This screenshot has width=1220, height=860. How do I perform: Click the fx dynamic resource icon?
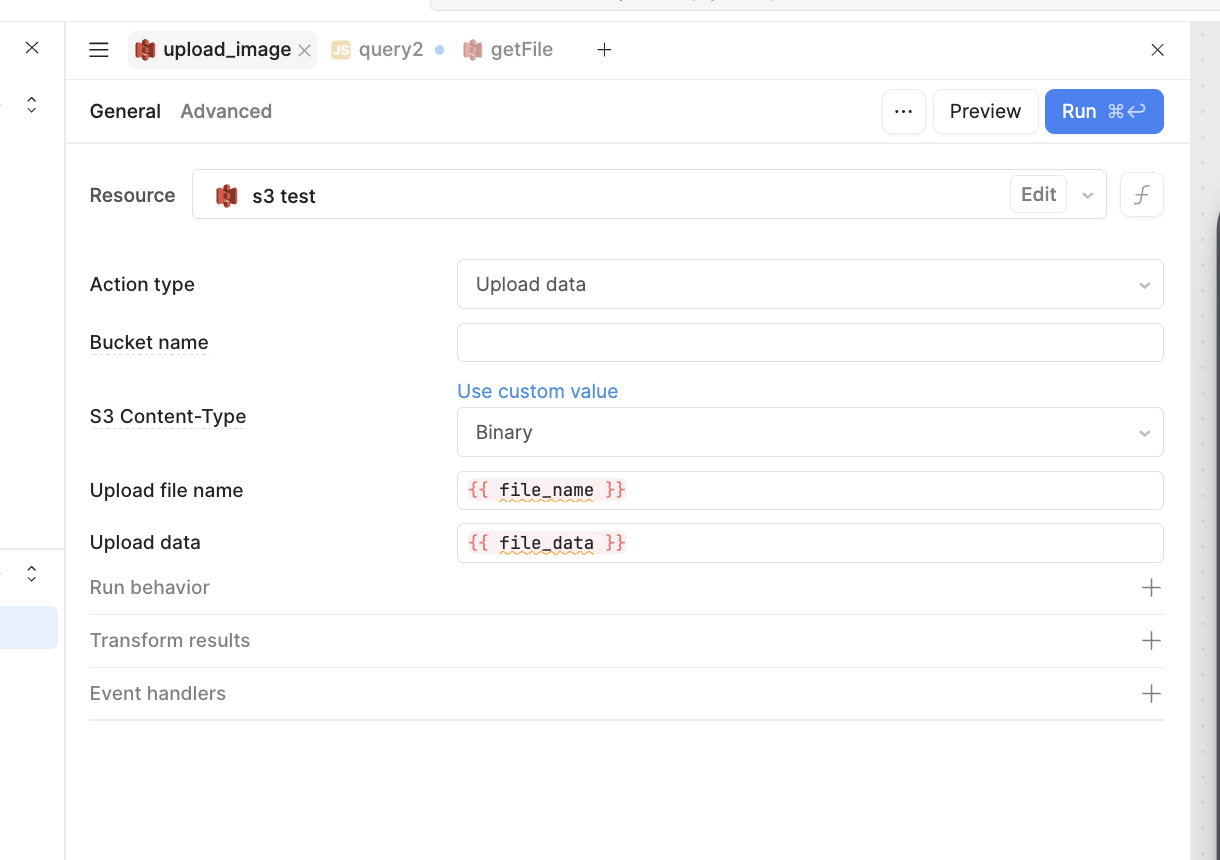click(x=1141, y=195)
